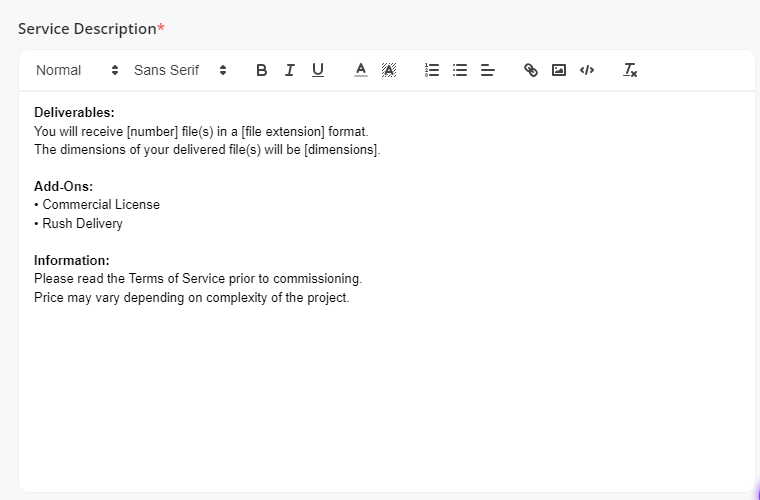Insert a bulleted list

click(460, 70)
